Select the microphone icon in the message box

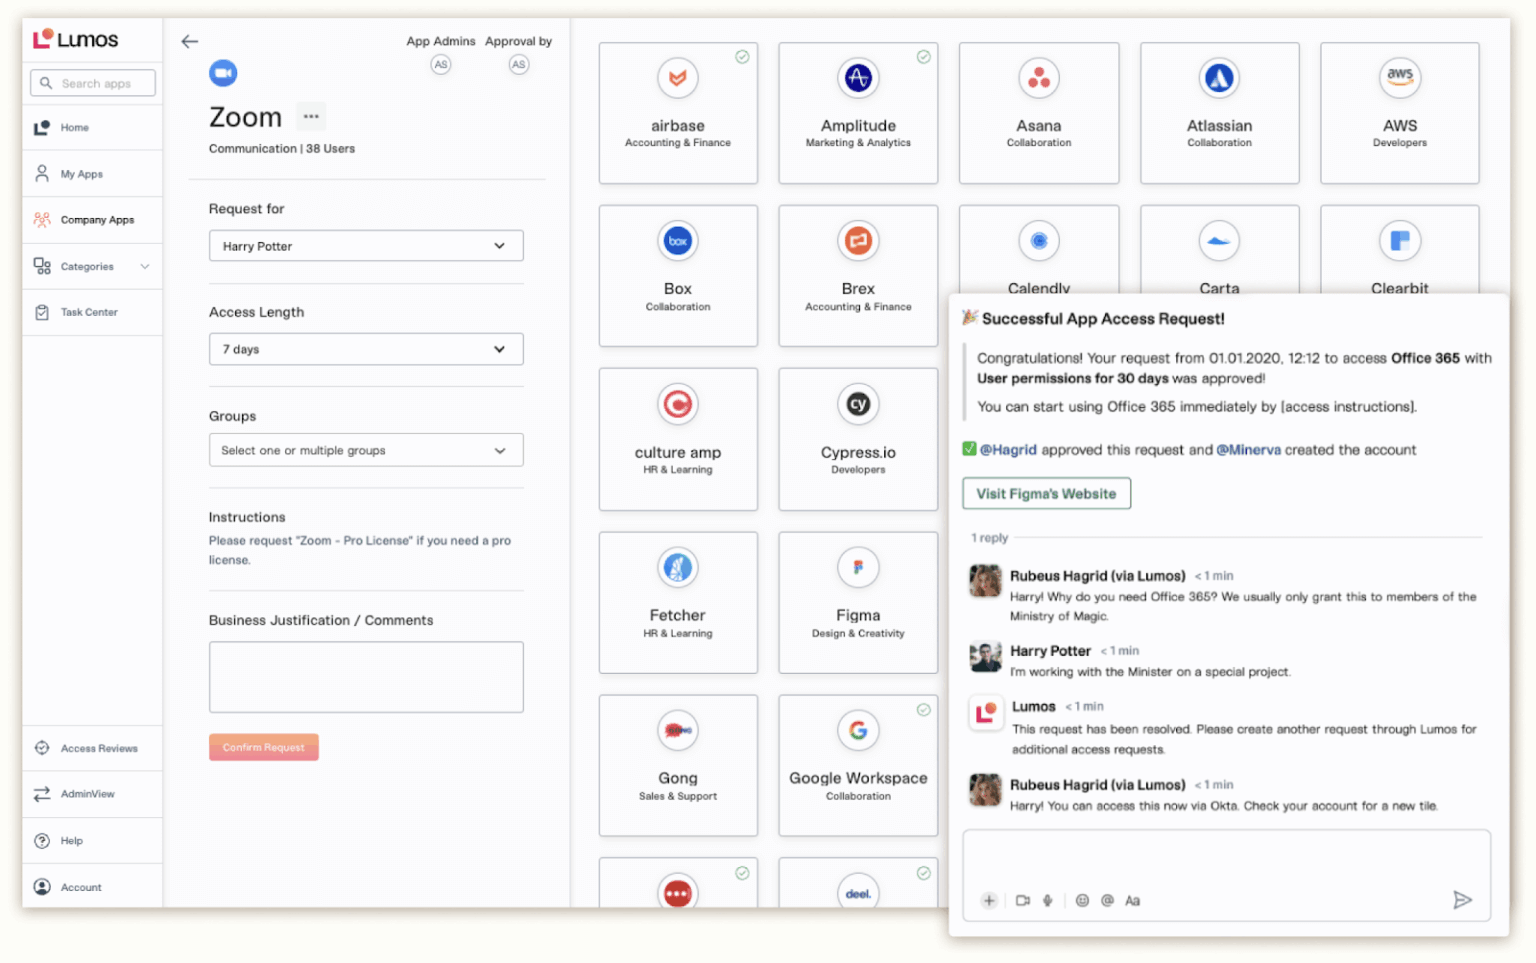point(1048,900)
